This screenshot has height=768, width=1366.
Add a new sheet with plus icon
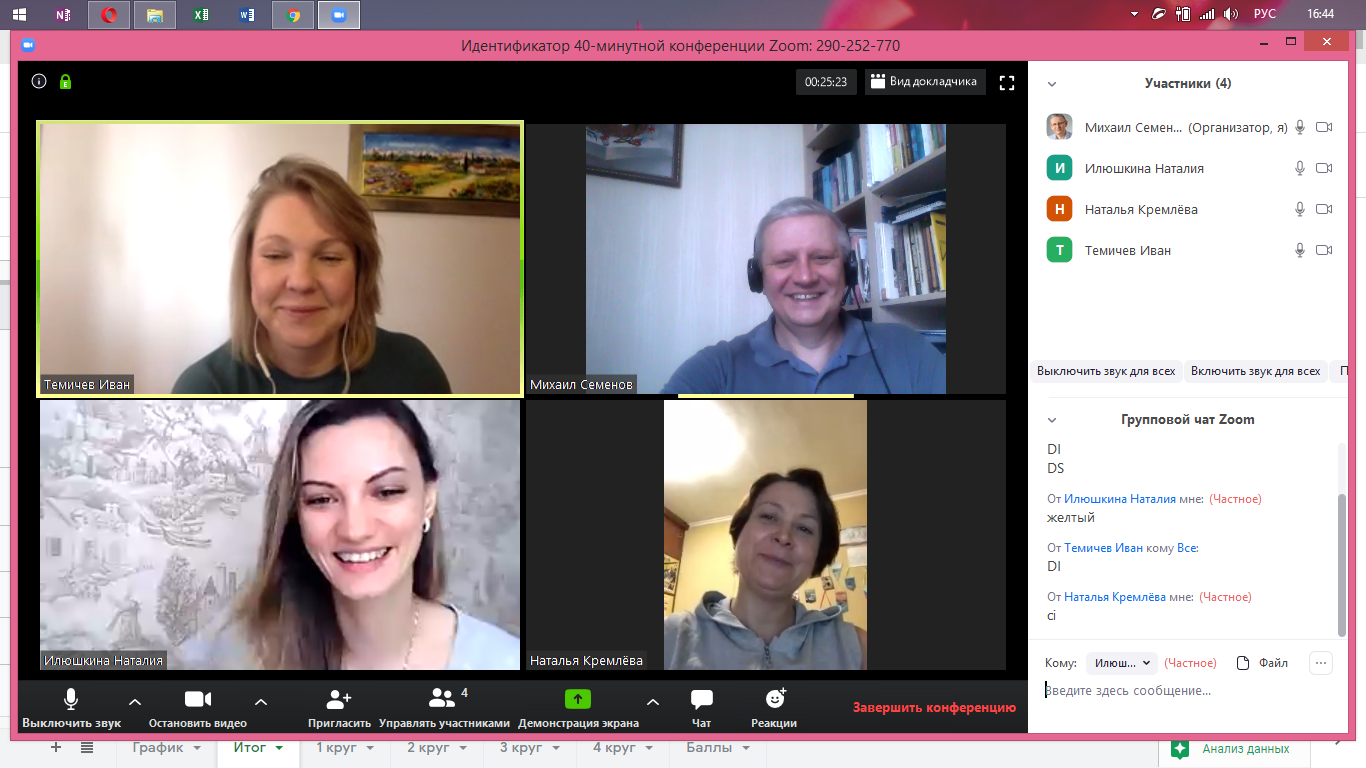pos(56,747)
